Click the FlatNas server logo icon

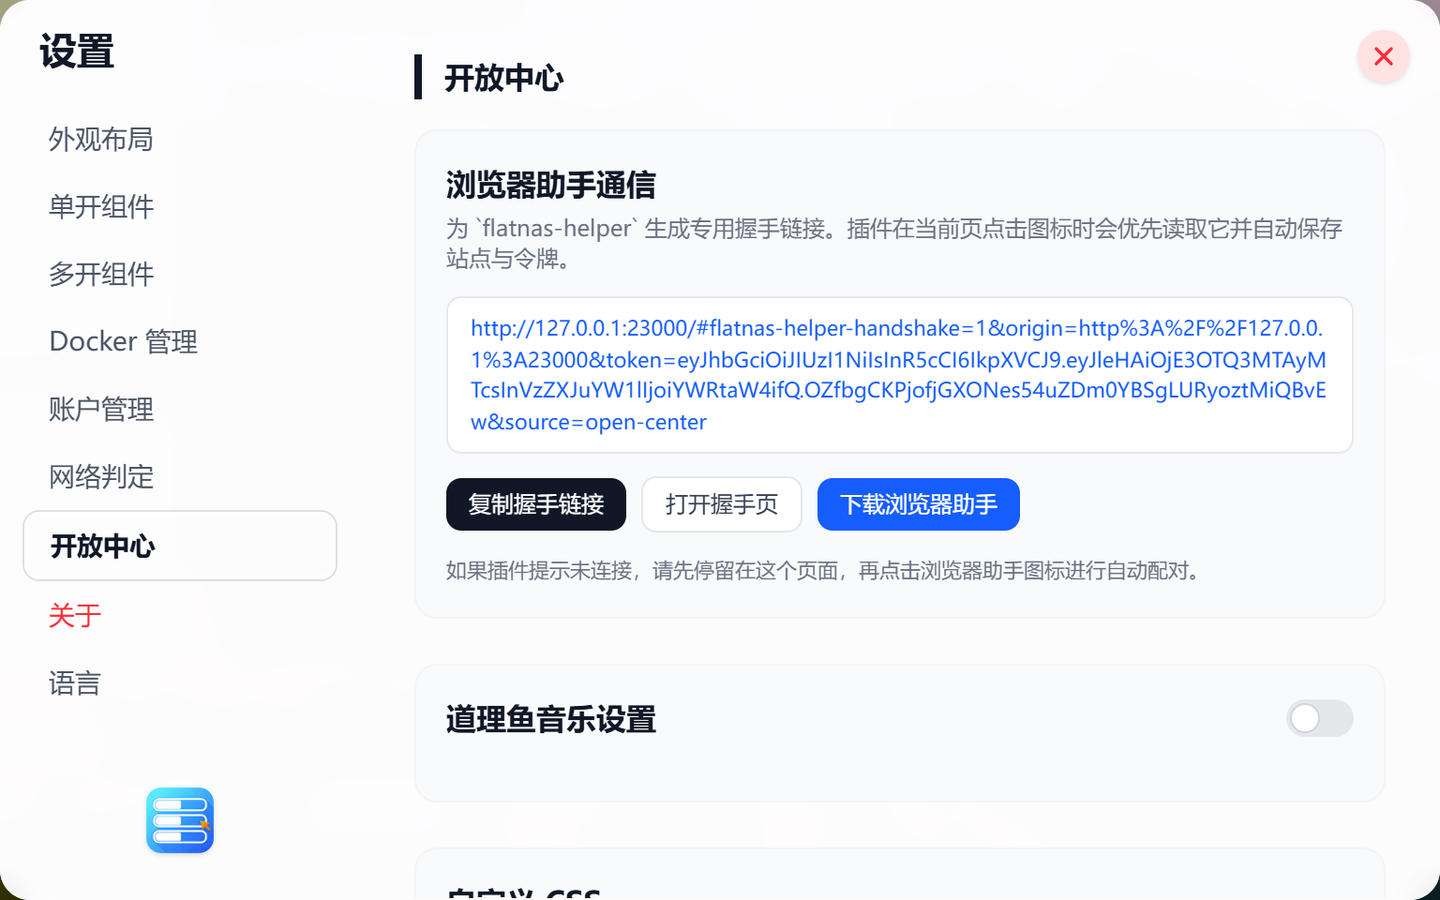pyautogui.click(x=180, y=820)
